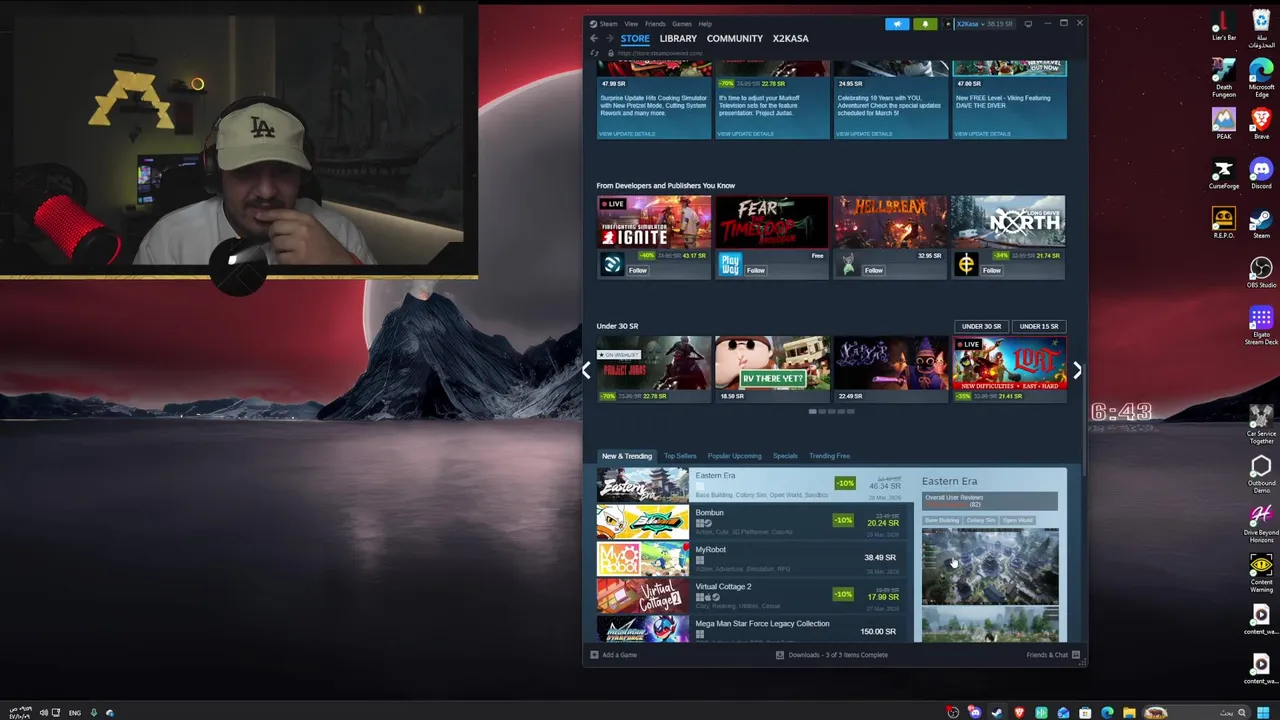Open Microsoft Edge desktop shortcut
Image resolution: width=1280 pixels, height=720 pixels.
[x=1261, y=76]
